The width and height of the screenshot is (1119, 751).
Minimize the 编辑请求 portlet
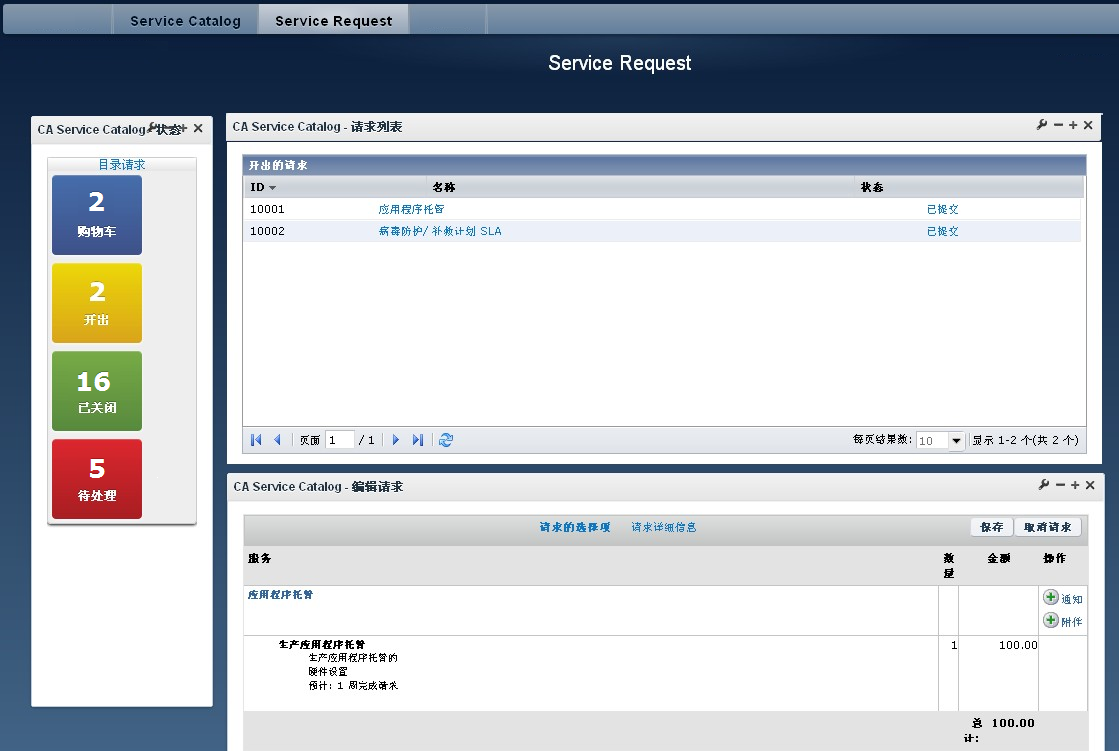pos(1060,485)
